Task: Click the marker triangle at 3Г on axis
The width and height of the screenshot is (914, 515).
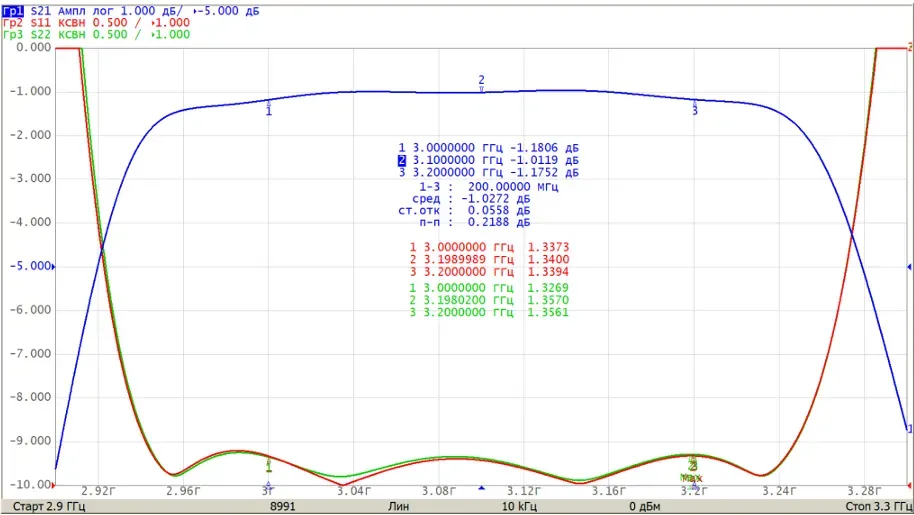Action: [269, 484]
